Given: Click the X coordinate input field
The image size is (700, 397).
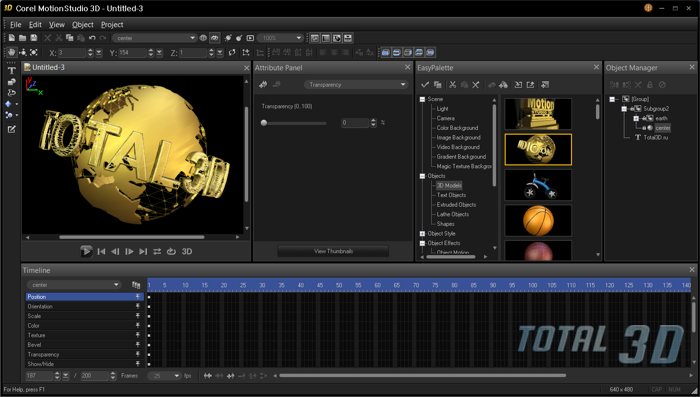Looking at the screenshot, I should tap(71, 53).
